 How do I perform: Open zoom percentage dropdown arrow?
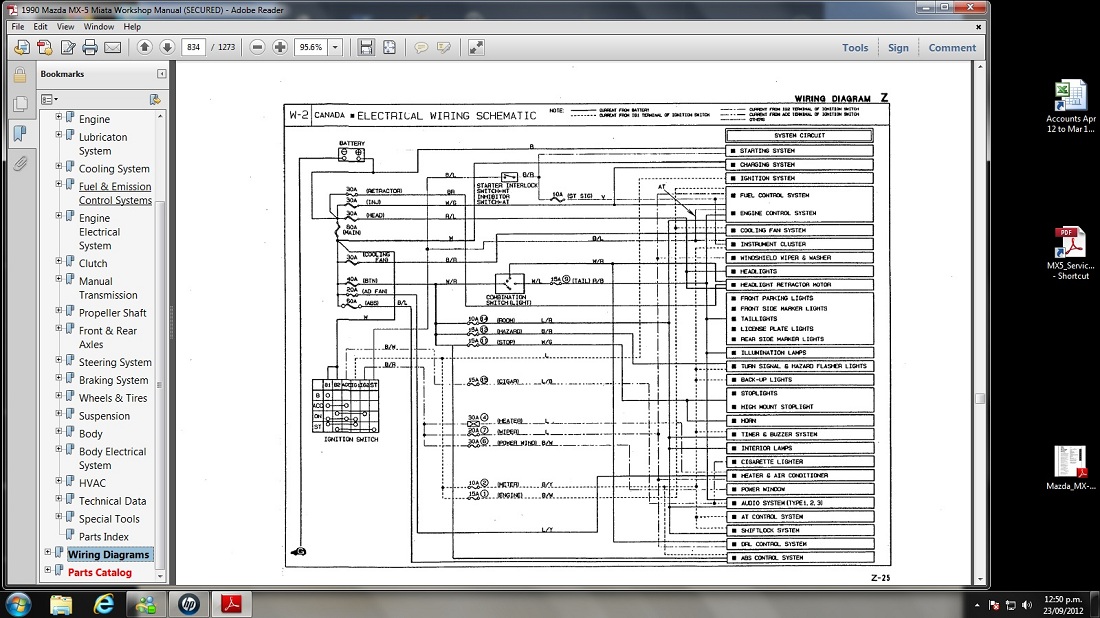335,47
